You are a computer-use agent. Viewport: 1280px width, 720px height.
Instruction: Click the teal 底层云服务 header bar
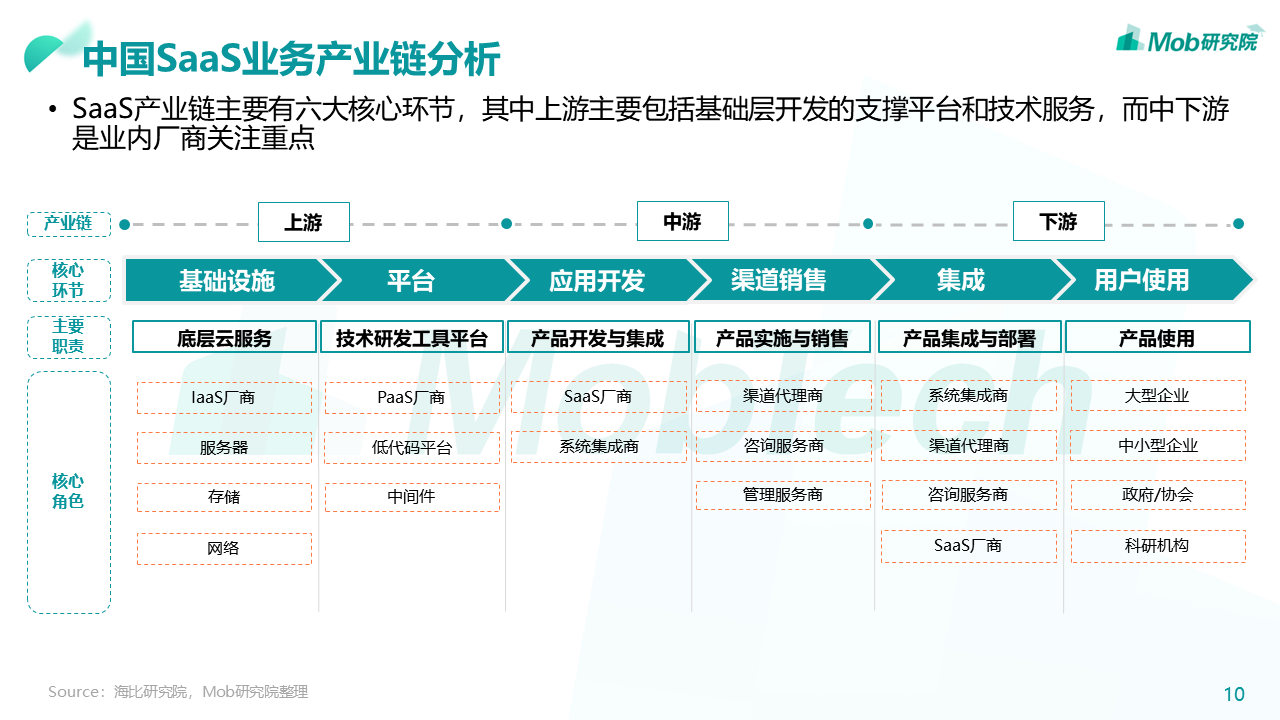click(x=224, y=337)
